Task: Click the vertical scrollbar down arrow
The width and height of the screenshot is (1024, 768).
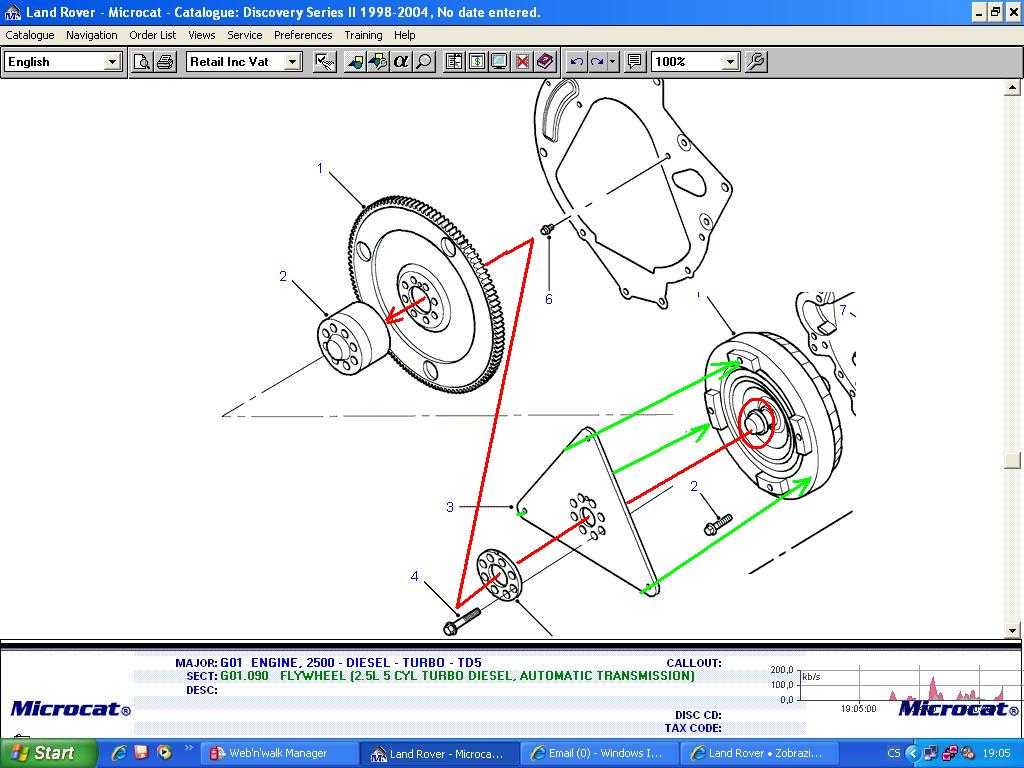Action: point(1012,630)
